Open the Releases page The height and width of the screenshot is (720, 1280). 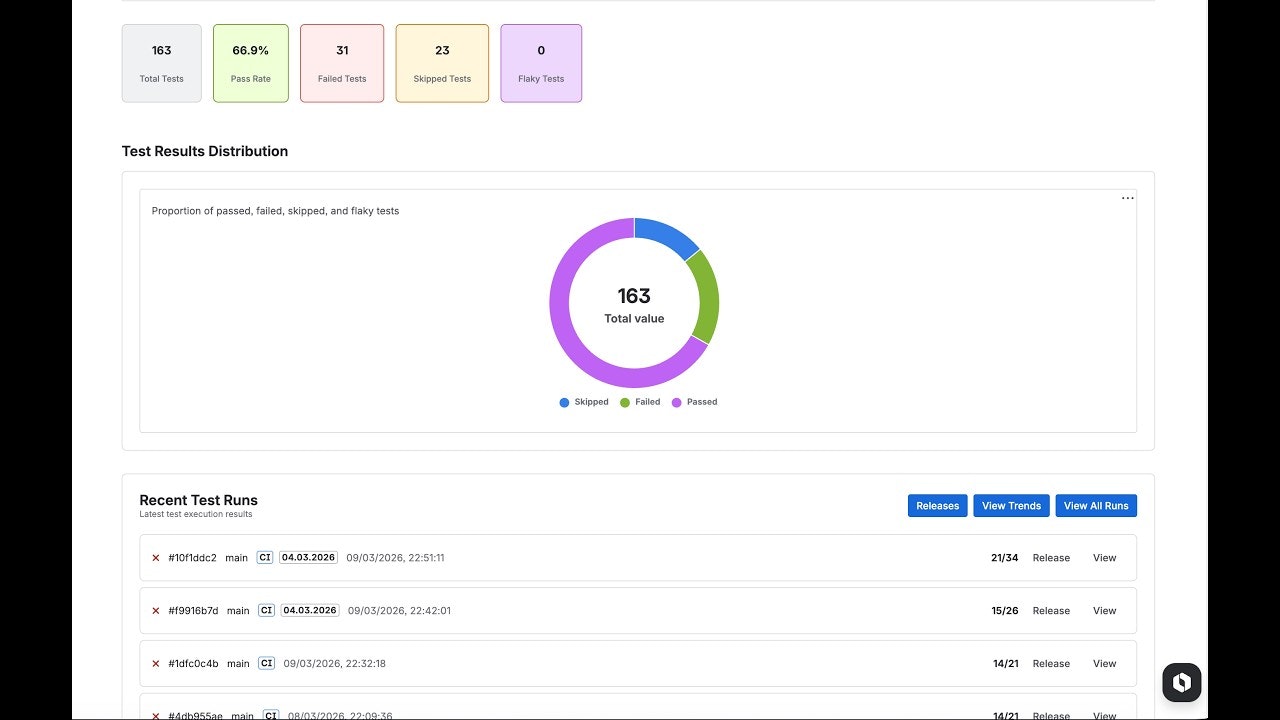pos(938,506)
